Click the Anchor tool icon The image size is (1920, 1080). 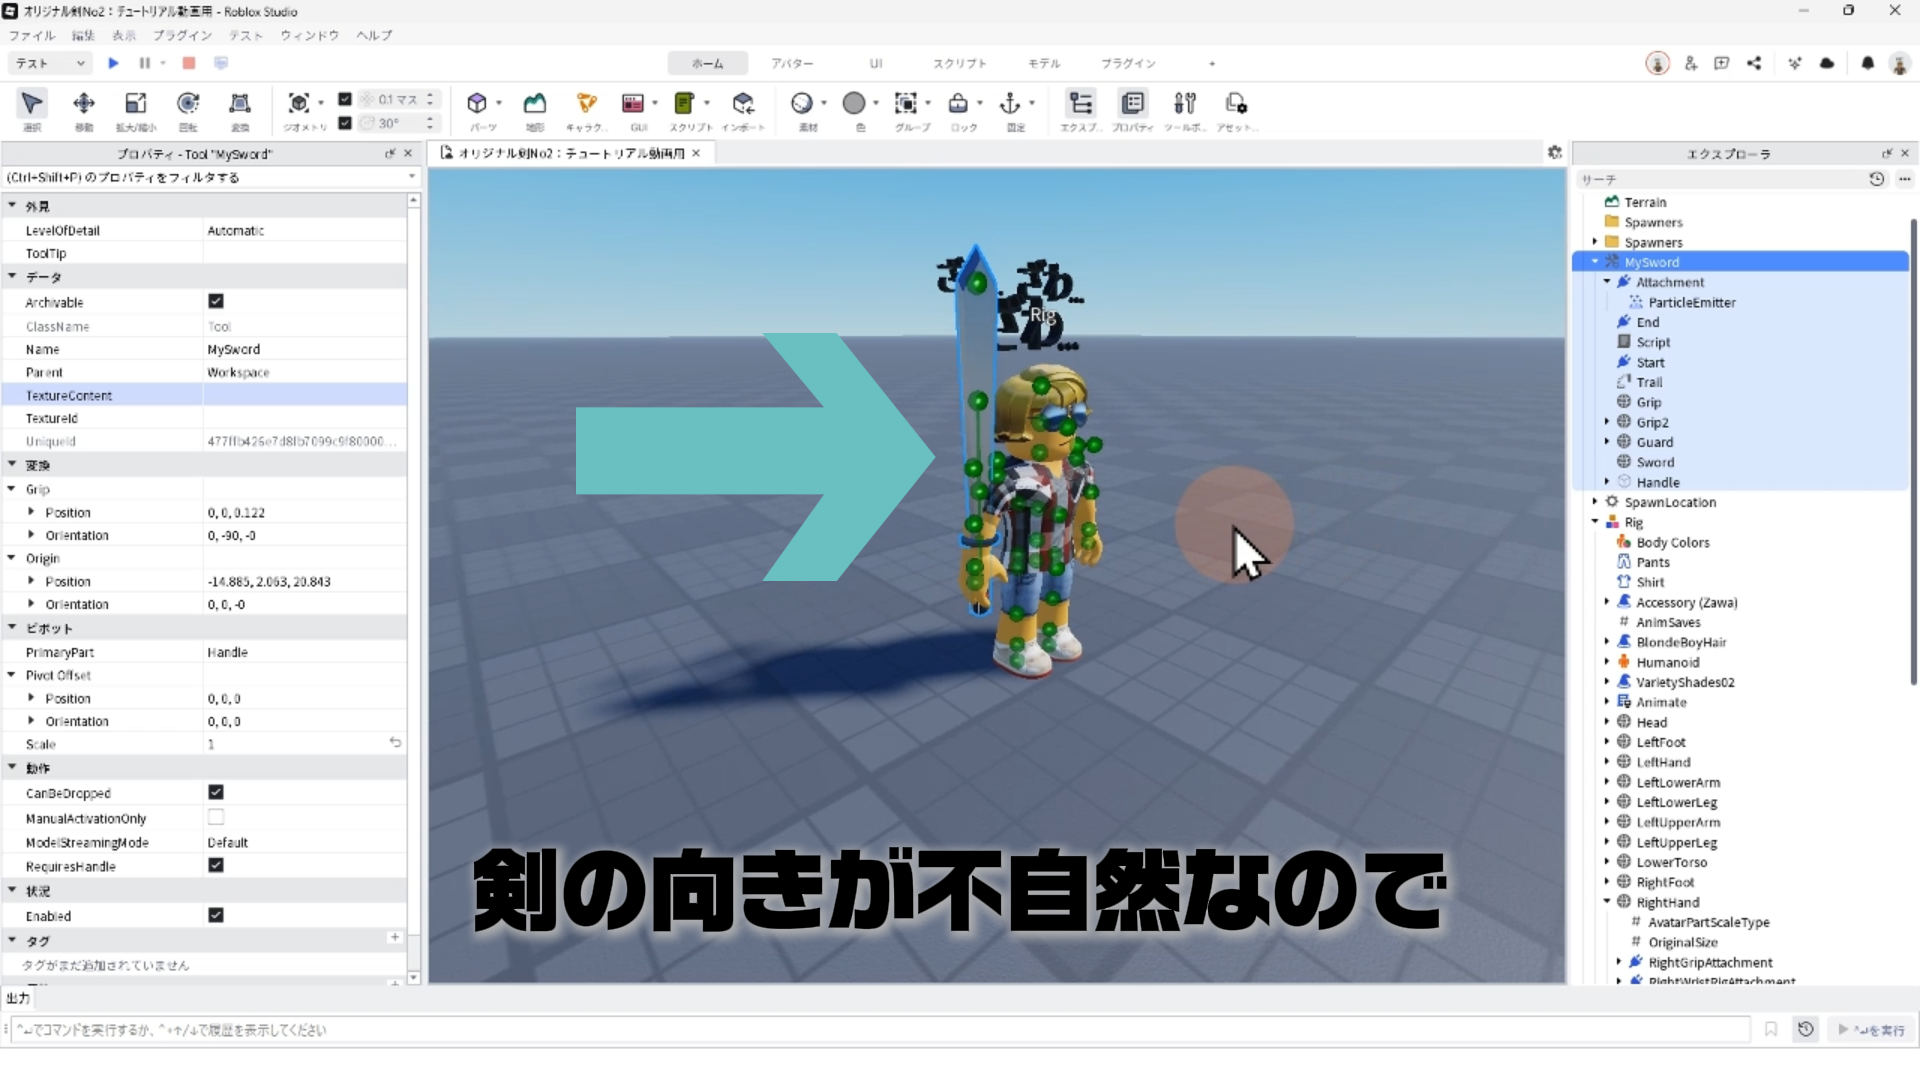pyautogui.click(x=1010, y=104)
